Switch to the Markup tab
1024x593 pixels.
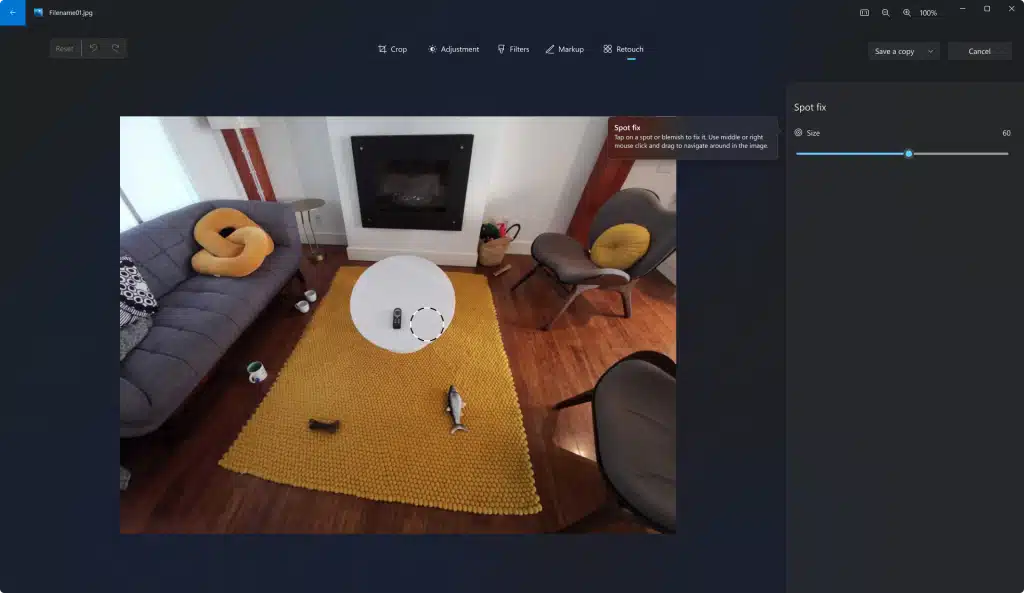(565, 49)
